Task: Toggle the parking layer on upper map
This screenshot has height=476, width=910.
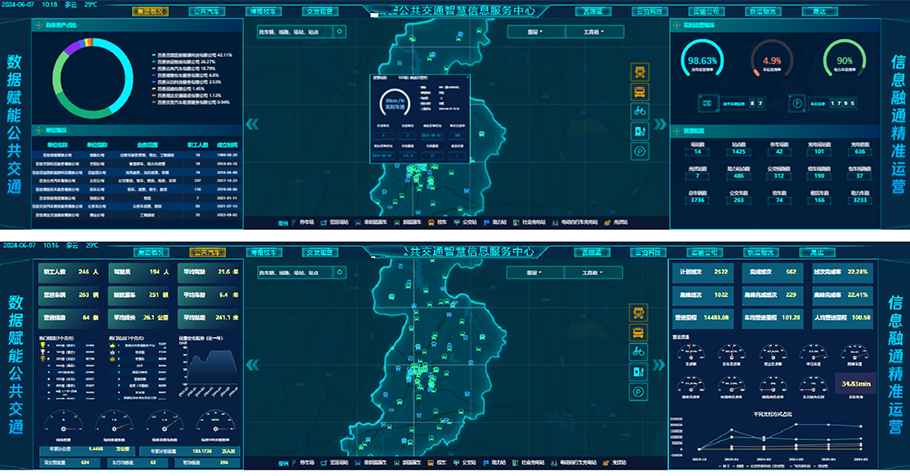Action: coord(640,150)
